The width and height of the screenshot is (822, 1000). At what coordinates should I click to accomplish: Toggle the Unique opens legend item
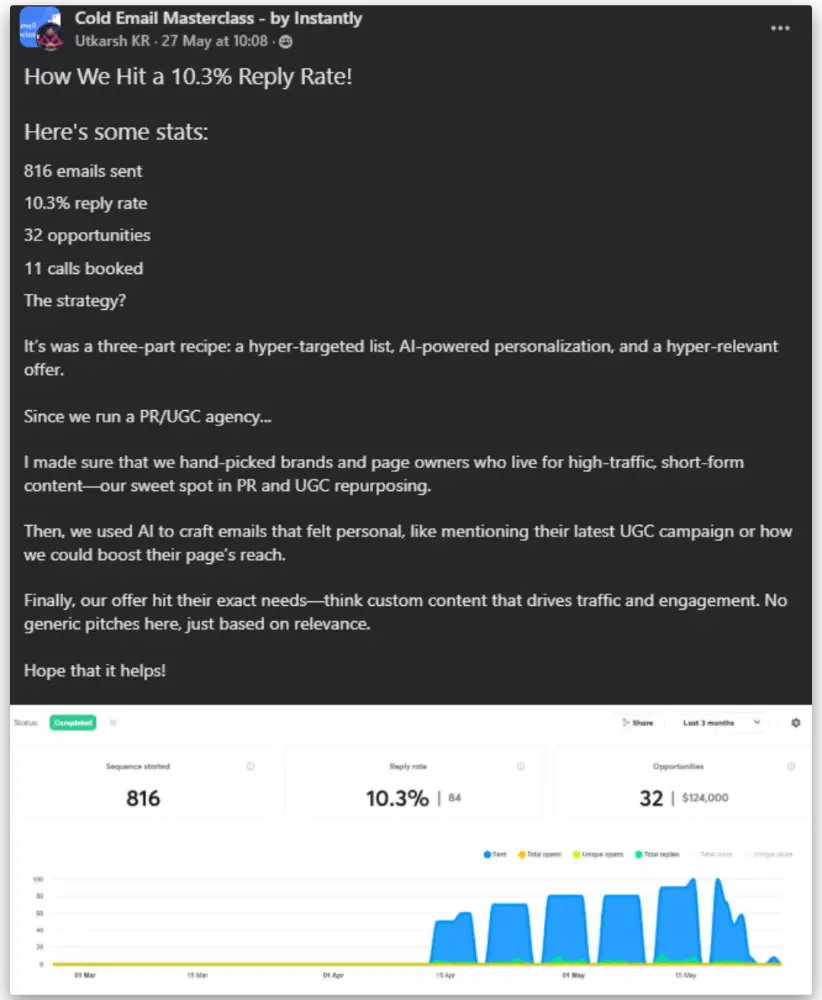[x=598, y=854]
